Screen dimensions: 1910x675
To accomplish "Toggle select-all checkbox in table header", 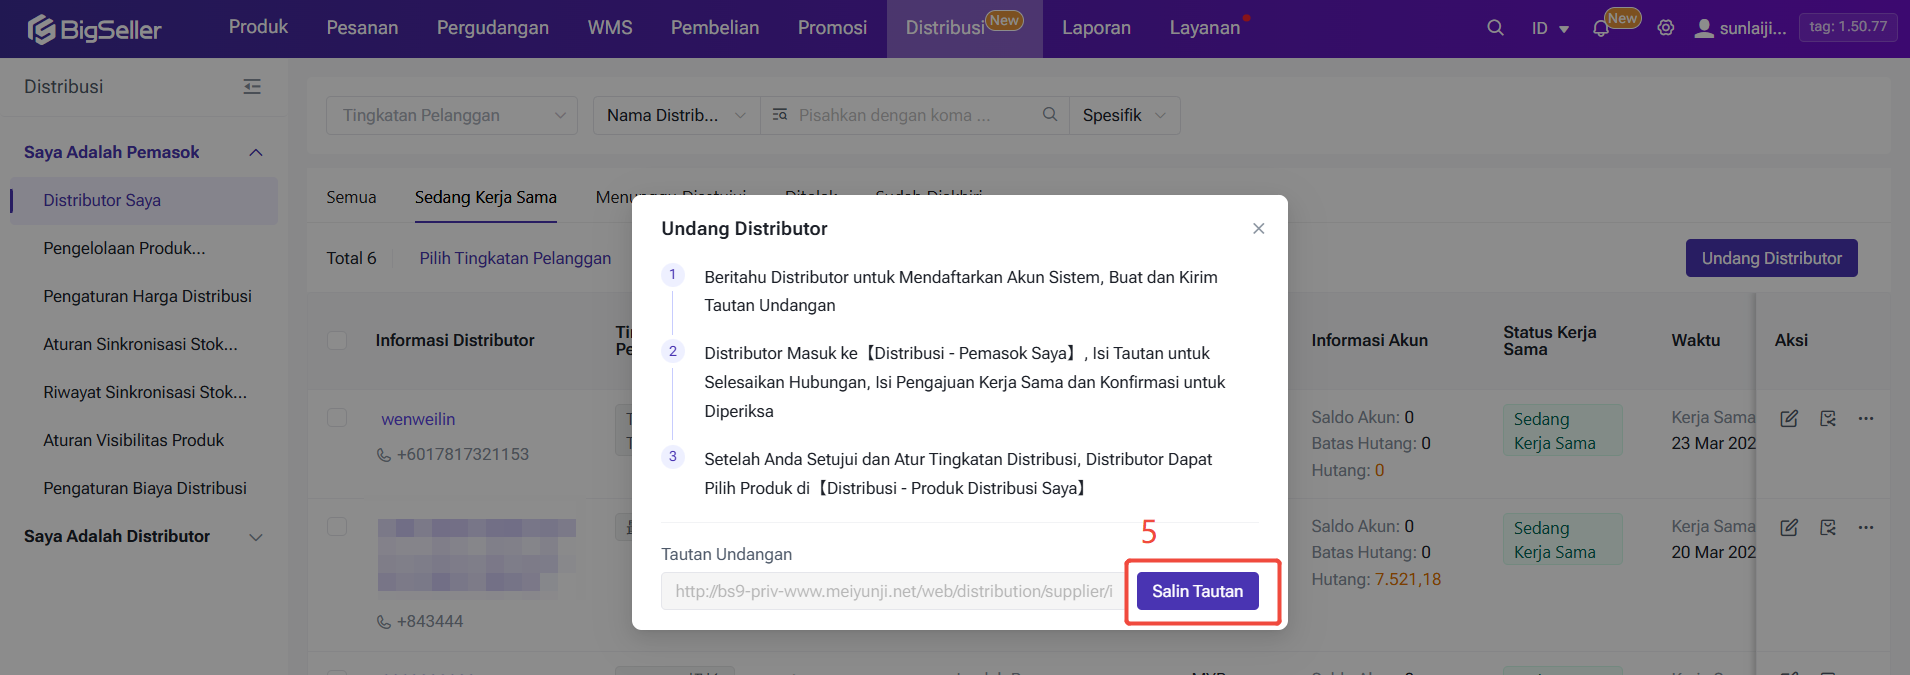I will (337, 340).
